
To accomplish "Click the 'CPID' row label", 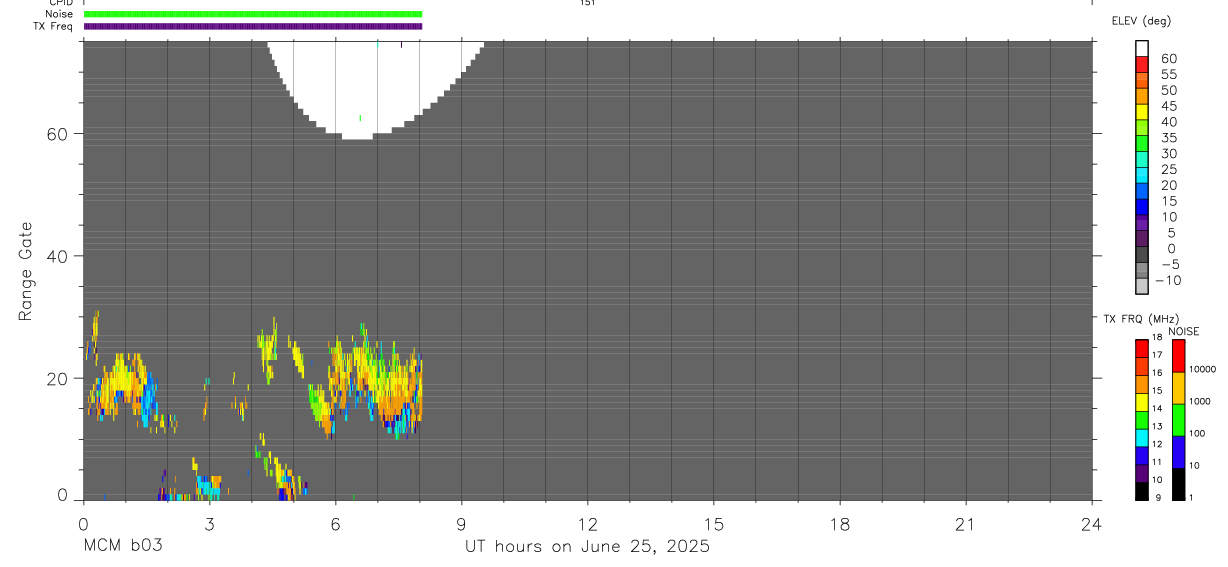I will (x=61, y=3).
